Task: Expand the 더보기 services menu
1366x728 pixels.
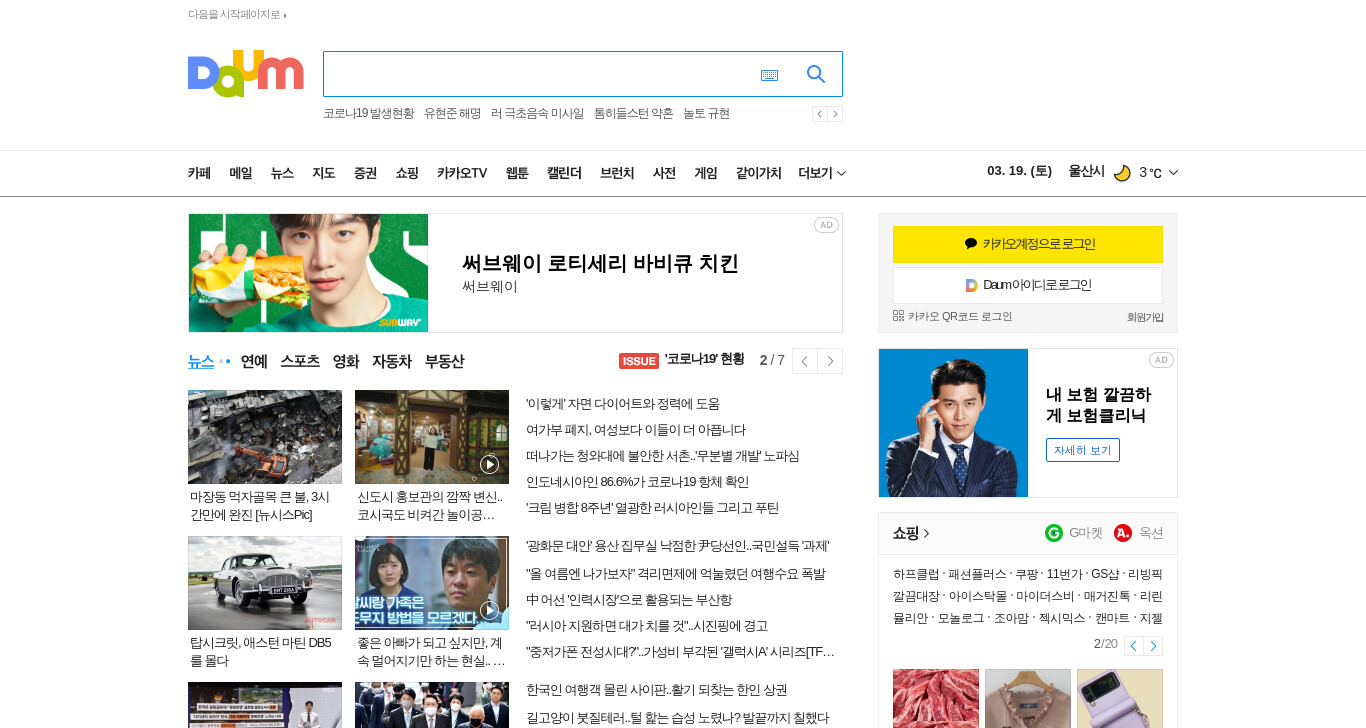Action: pos(822,173)
